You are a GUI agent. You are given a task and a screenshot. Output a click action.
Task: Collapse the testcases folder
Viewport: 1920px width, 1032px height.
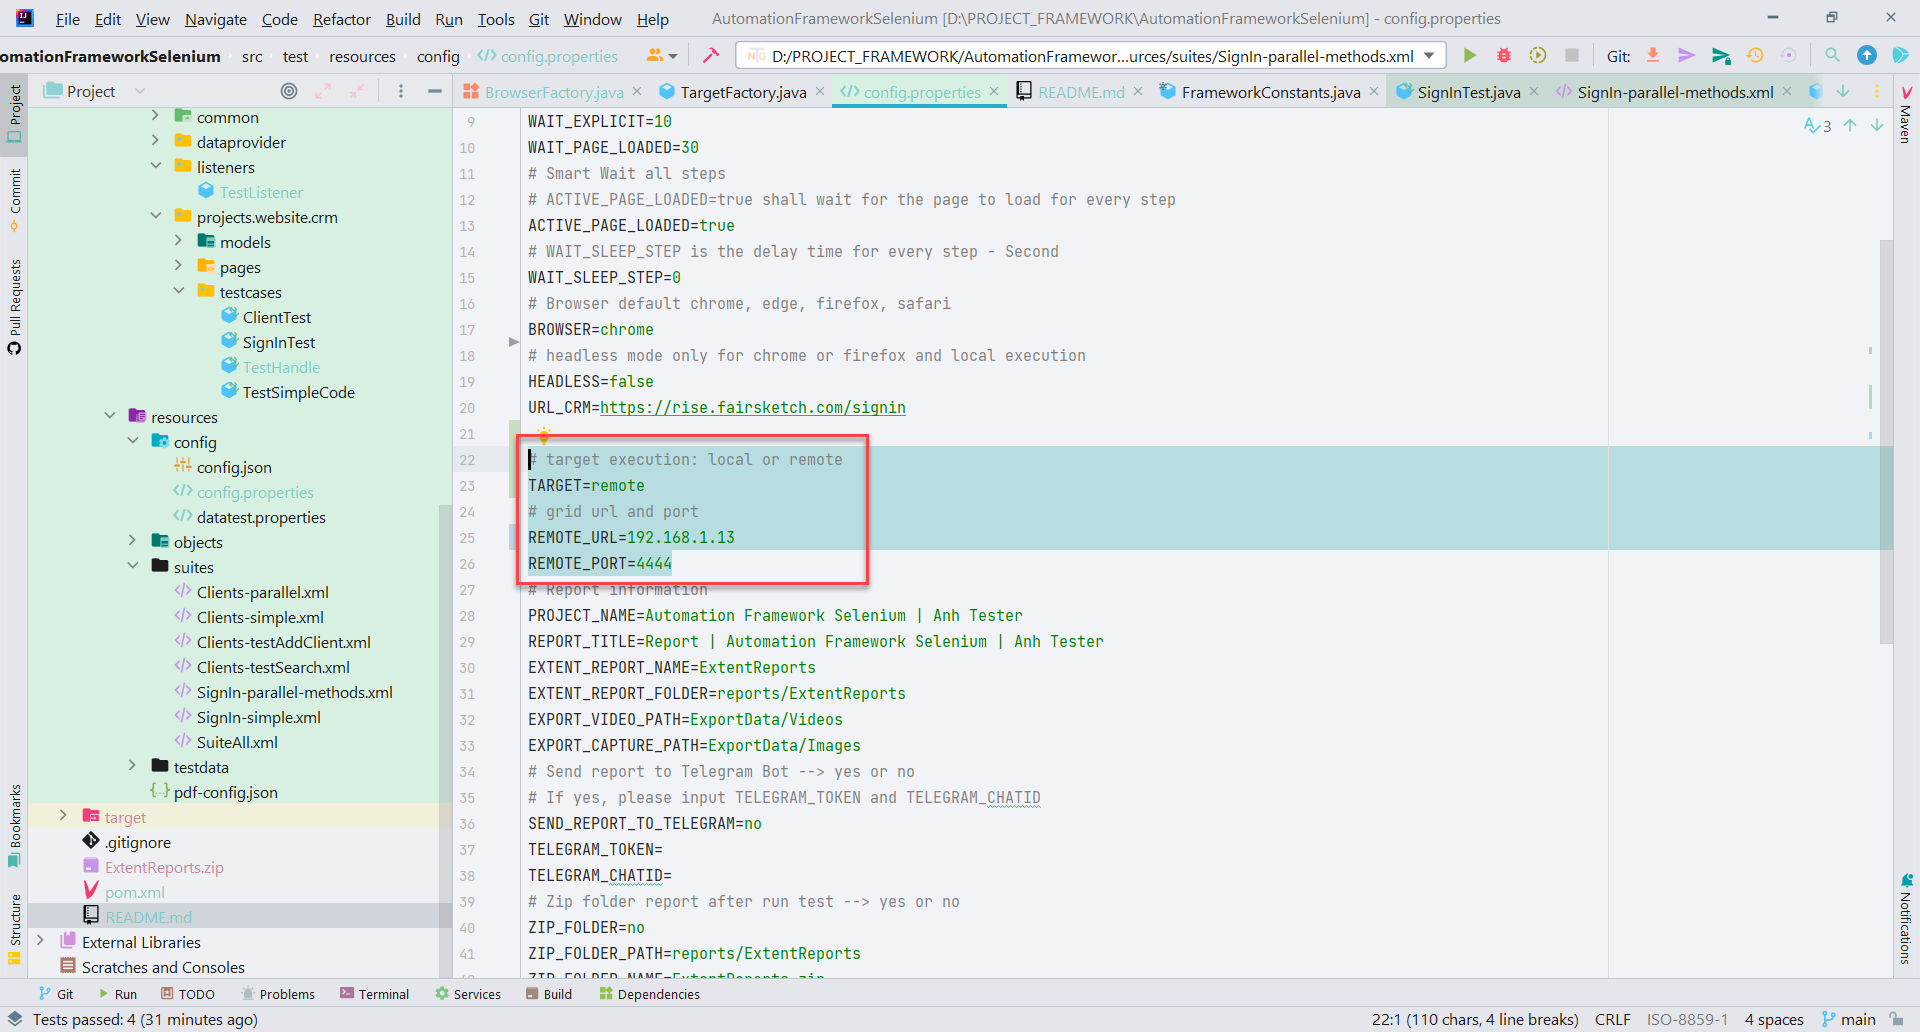click(179, 291)
